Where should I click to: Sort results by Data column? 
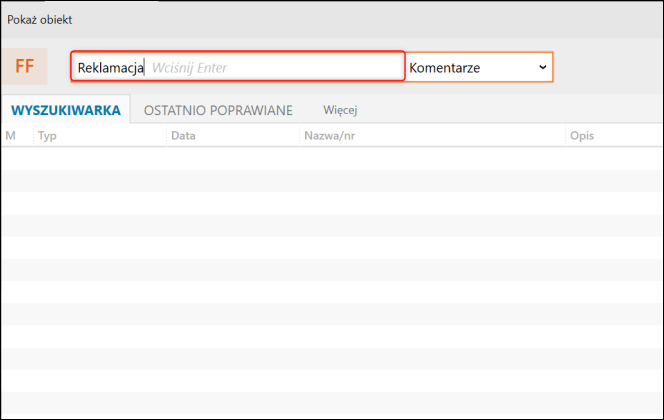pyautogui.click(x=183, y=134)
